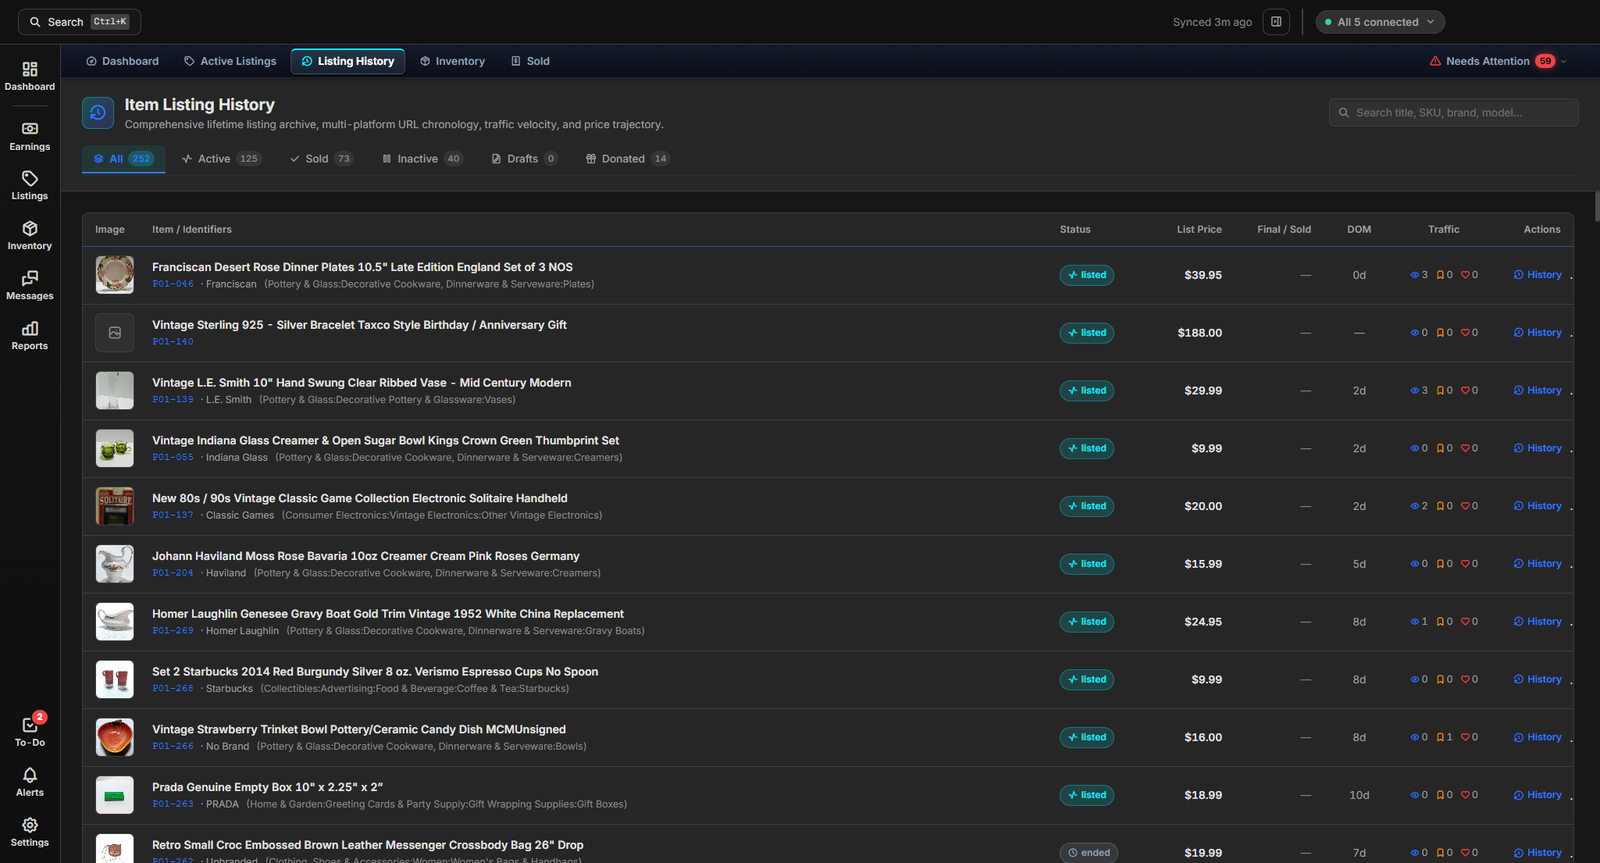
Task: Open History for Franciscan Desert Rose plates
Action: click(1538, 275)
